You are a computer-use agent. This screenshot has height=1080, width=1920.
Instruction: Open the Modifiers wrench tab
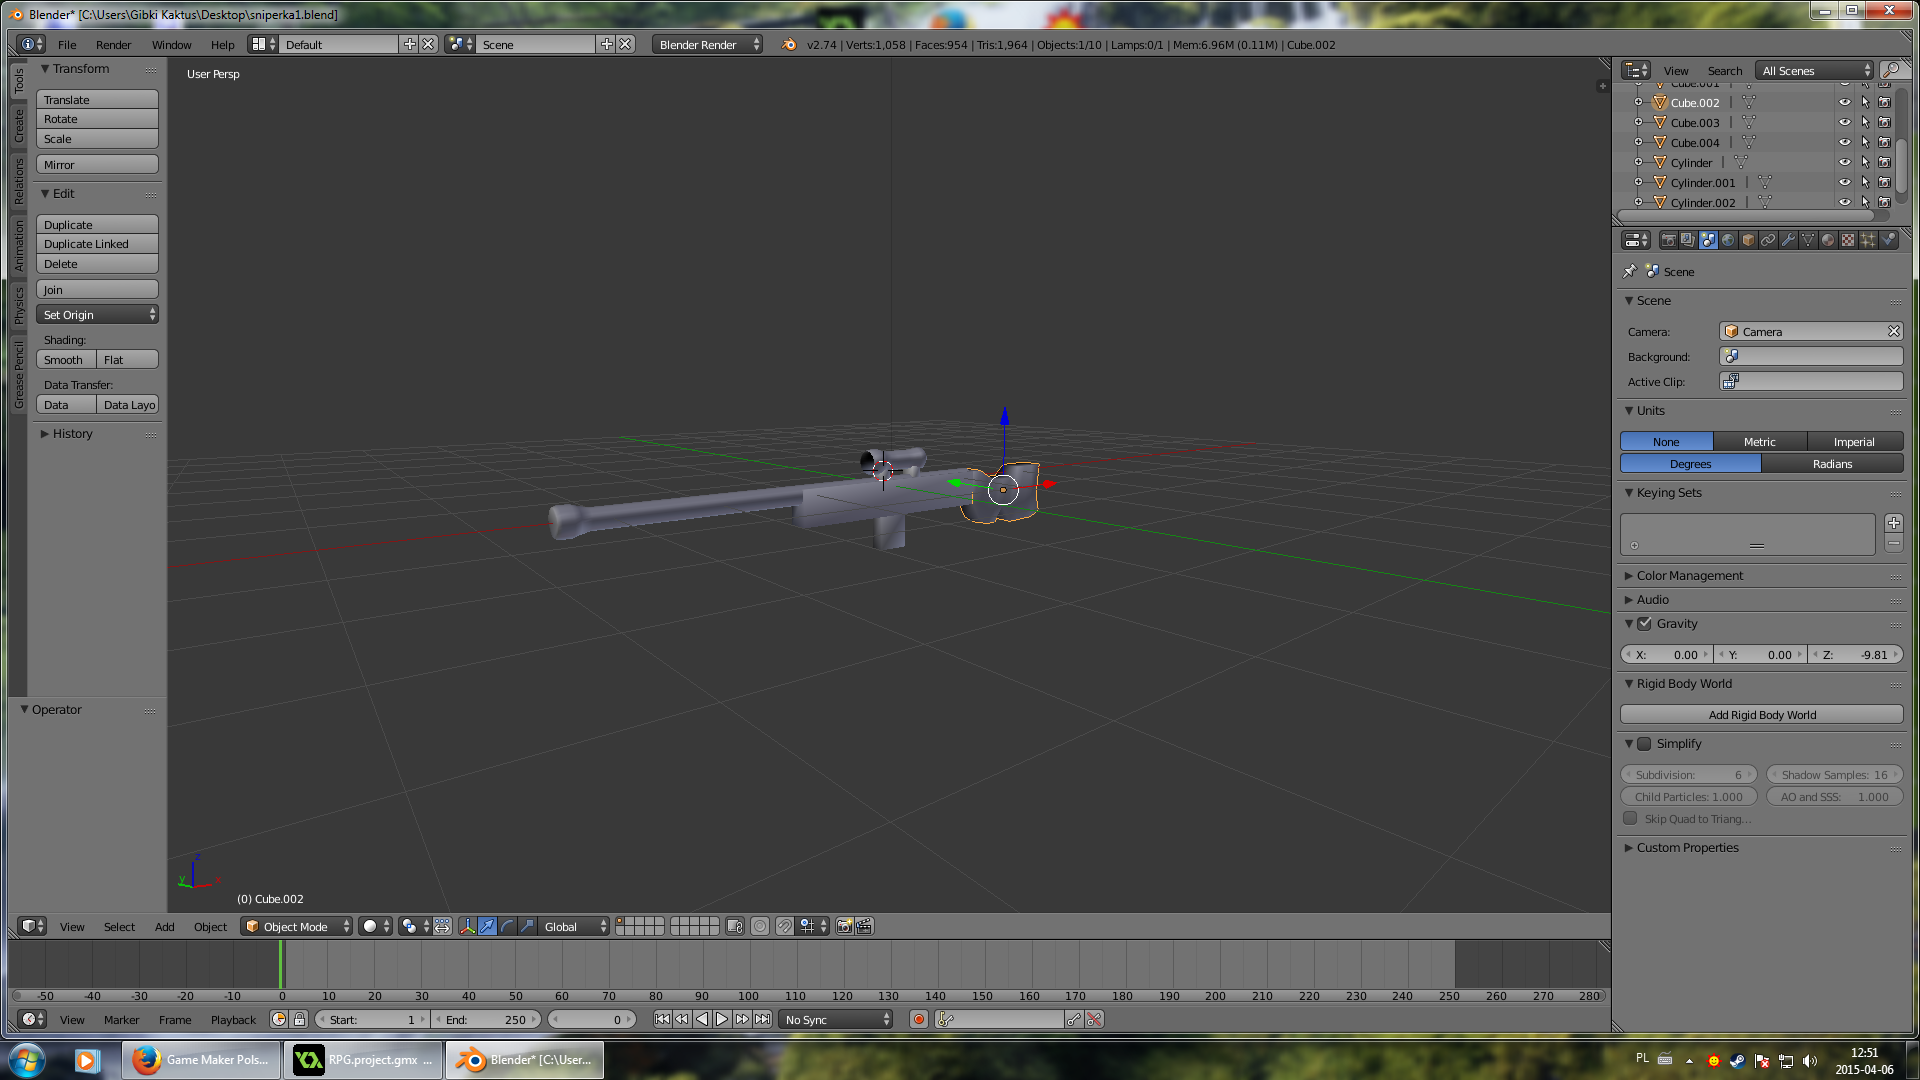(x=1788, y=240)
